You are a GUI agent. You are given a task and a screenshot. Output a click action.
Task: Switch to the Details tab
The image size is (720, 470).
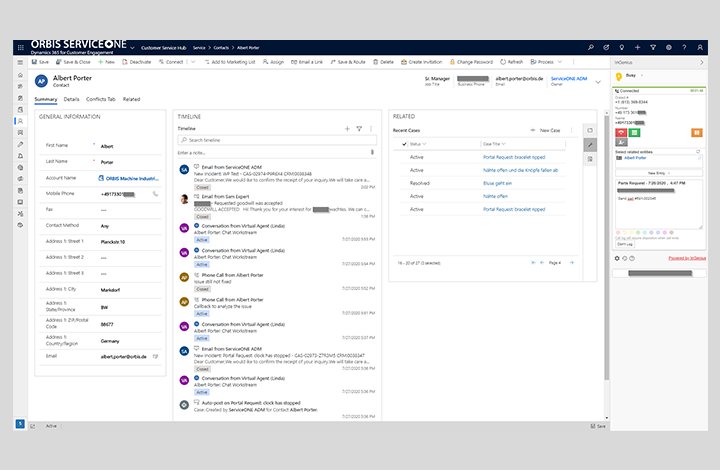pos(71,99)
